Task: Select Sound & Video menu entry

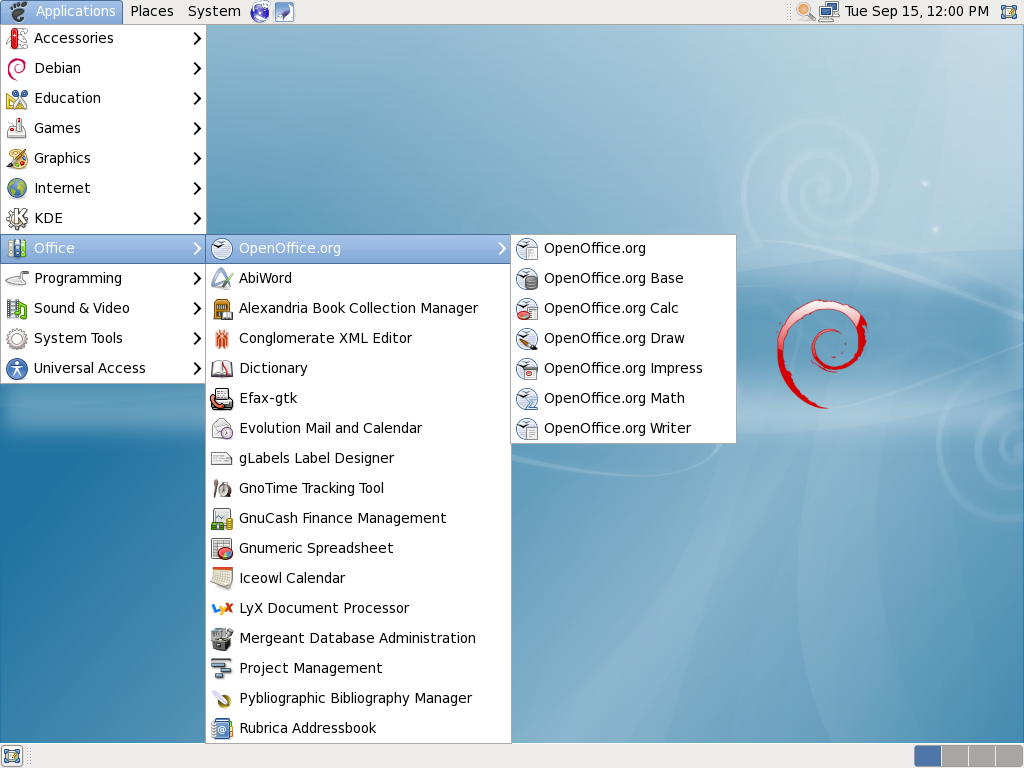Action: pyautogui.click(x=103, y=308)
